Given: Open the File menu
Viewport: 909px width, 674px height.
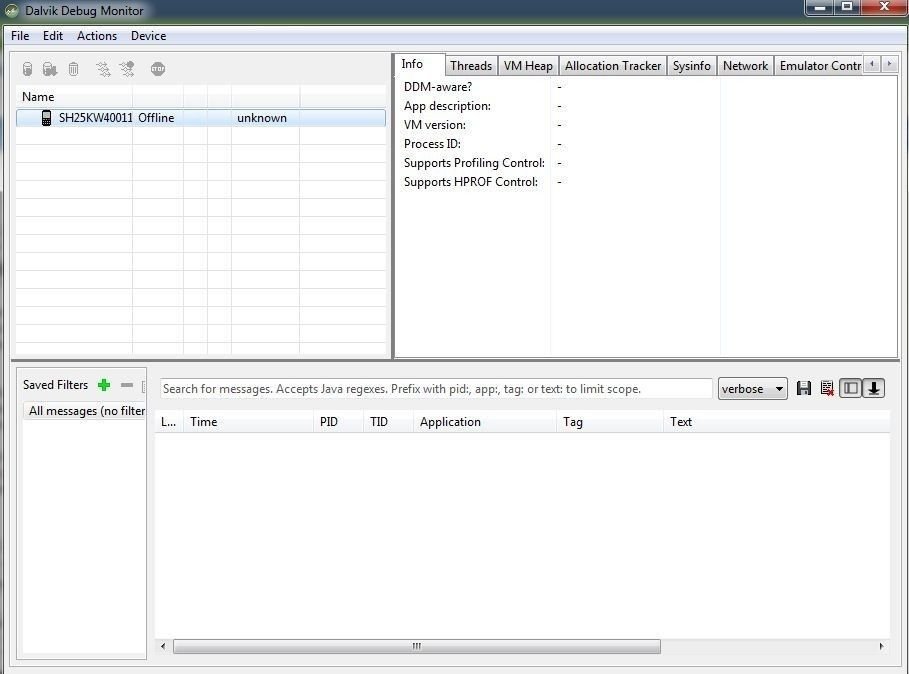Looking at the screenshot, I should (20, 36).
